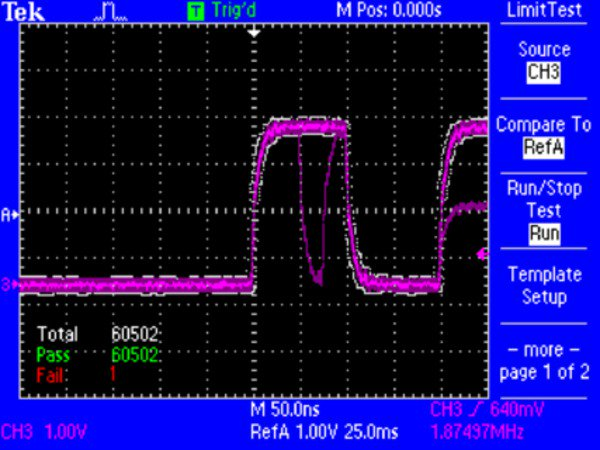Open Template Setup
The image size is (600, 450).
pos(545,286)
